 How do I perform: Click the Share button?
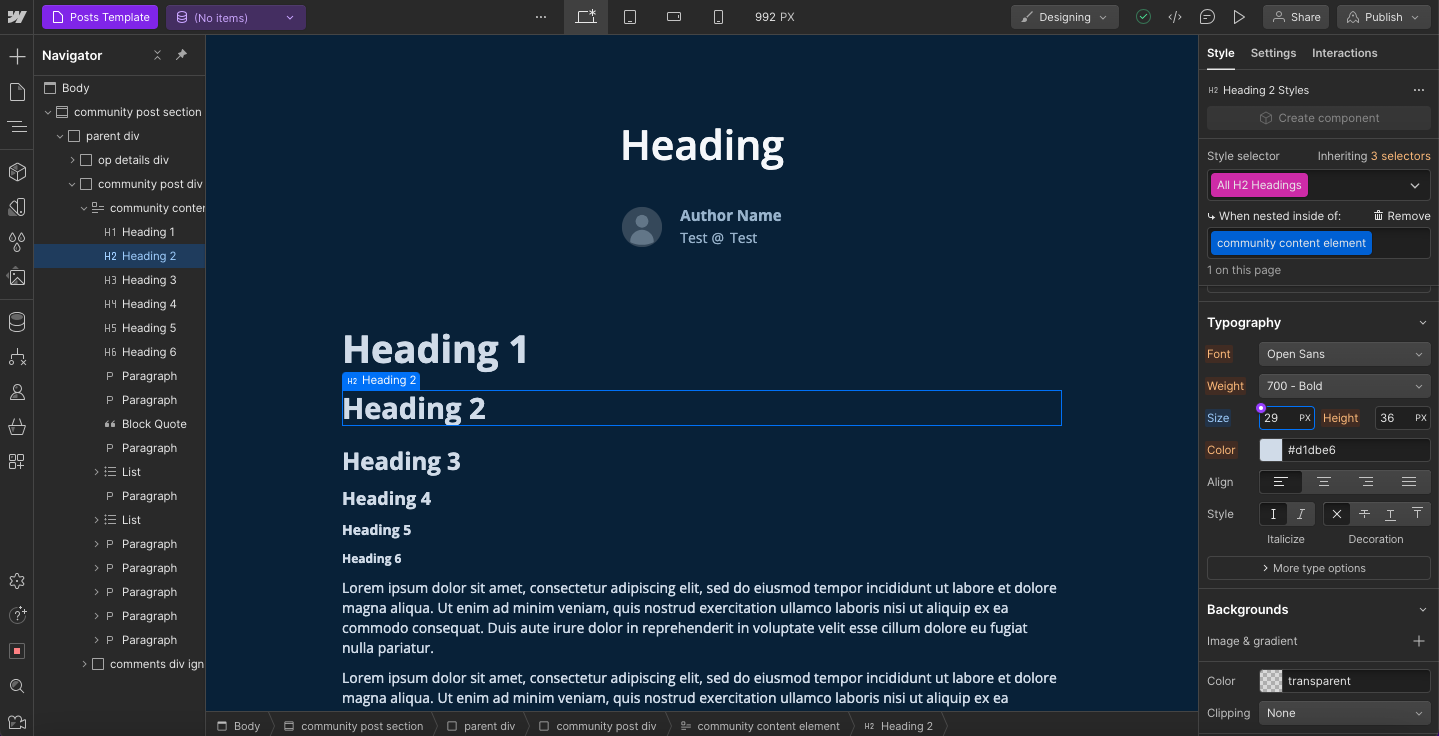pos(1296,17)
